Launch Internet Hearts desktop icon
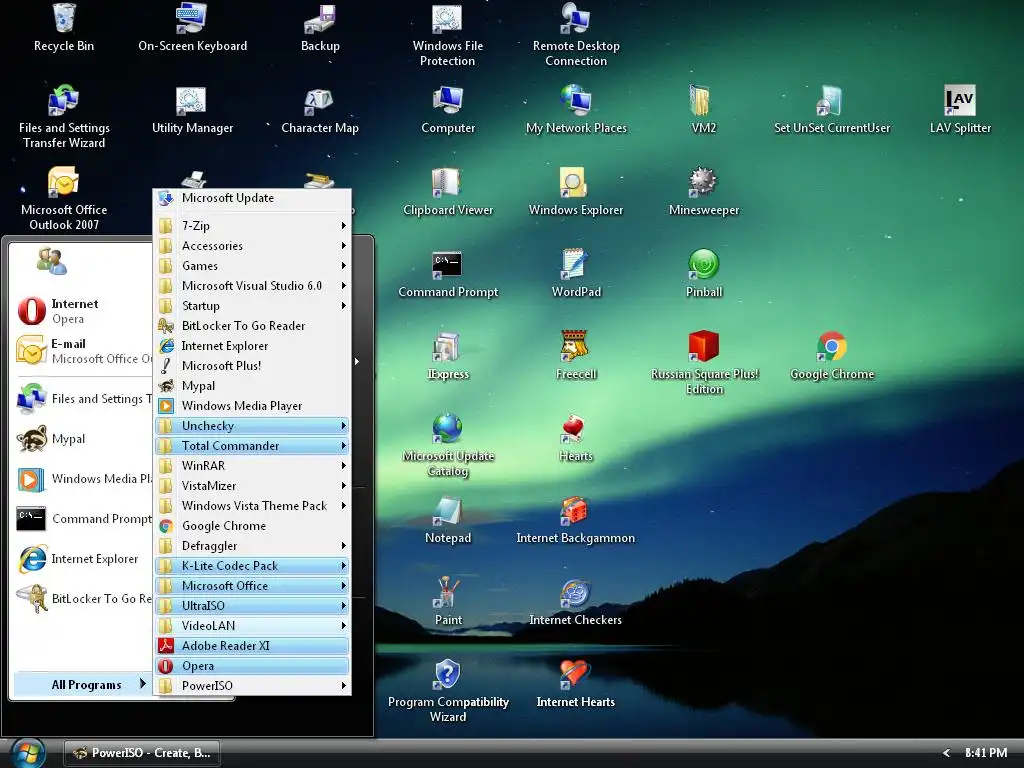The width and height of the screenshot is (1024, 768). point(575,684)
